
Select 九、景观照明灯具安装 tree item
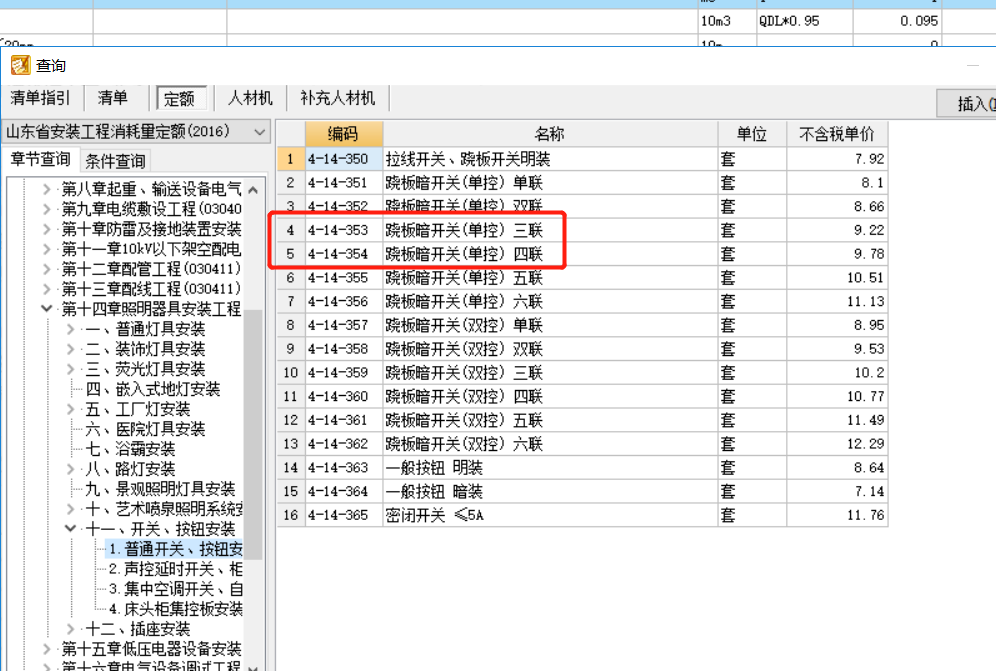pos(160,489)
